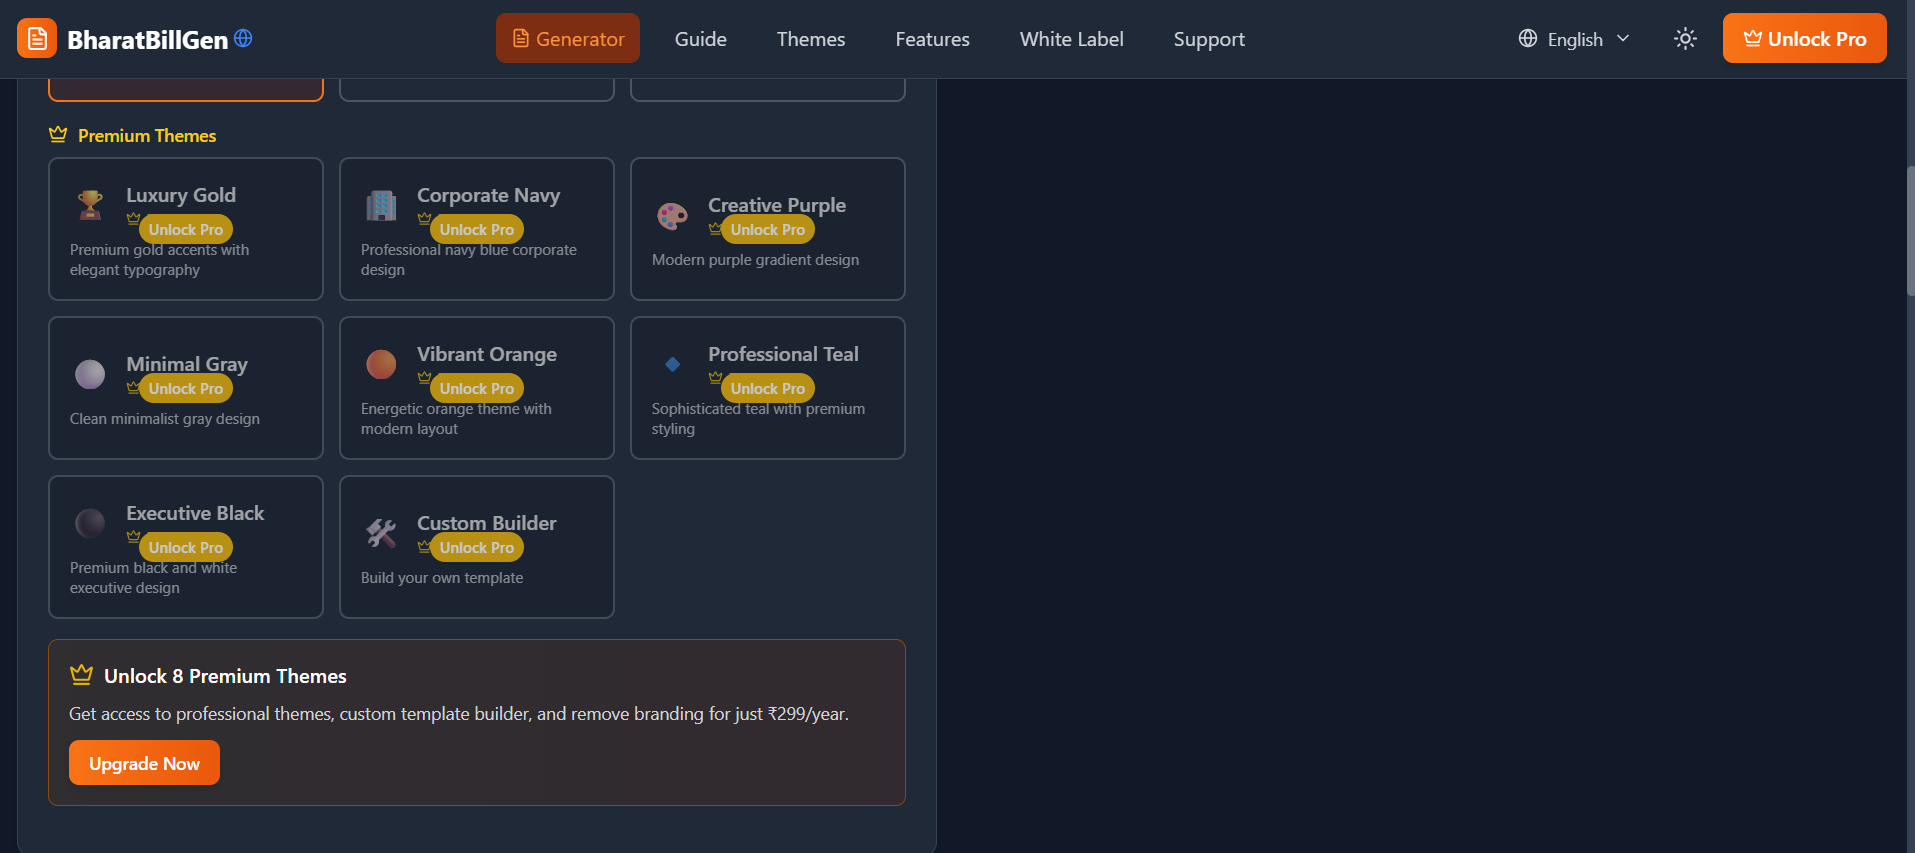Click the page vertical scrollbar
This screenshot has height=853, width=1915.
pyautogui.click(x=1910, y=230)
